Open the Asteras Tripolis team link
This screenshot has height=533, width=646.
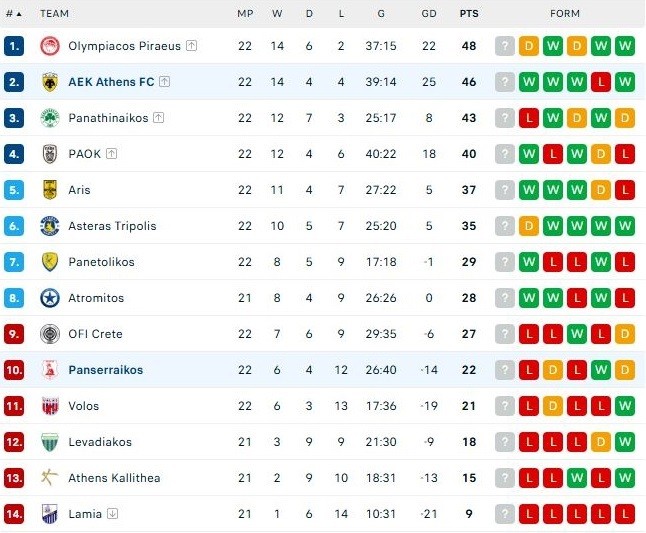[112, 226]
